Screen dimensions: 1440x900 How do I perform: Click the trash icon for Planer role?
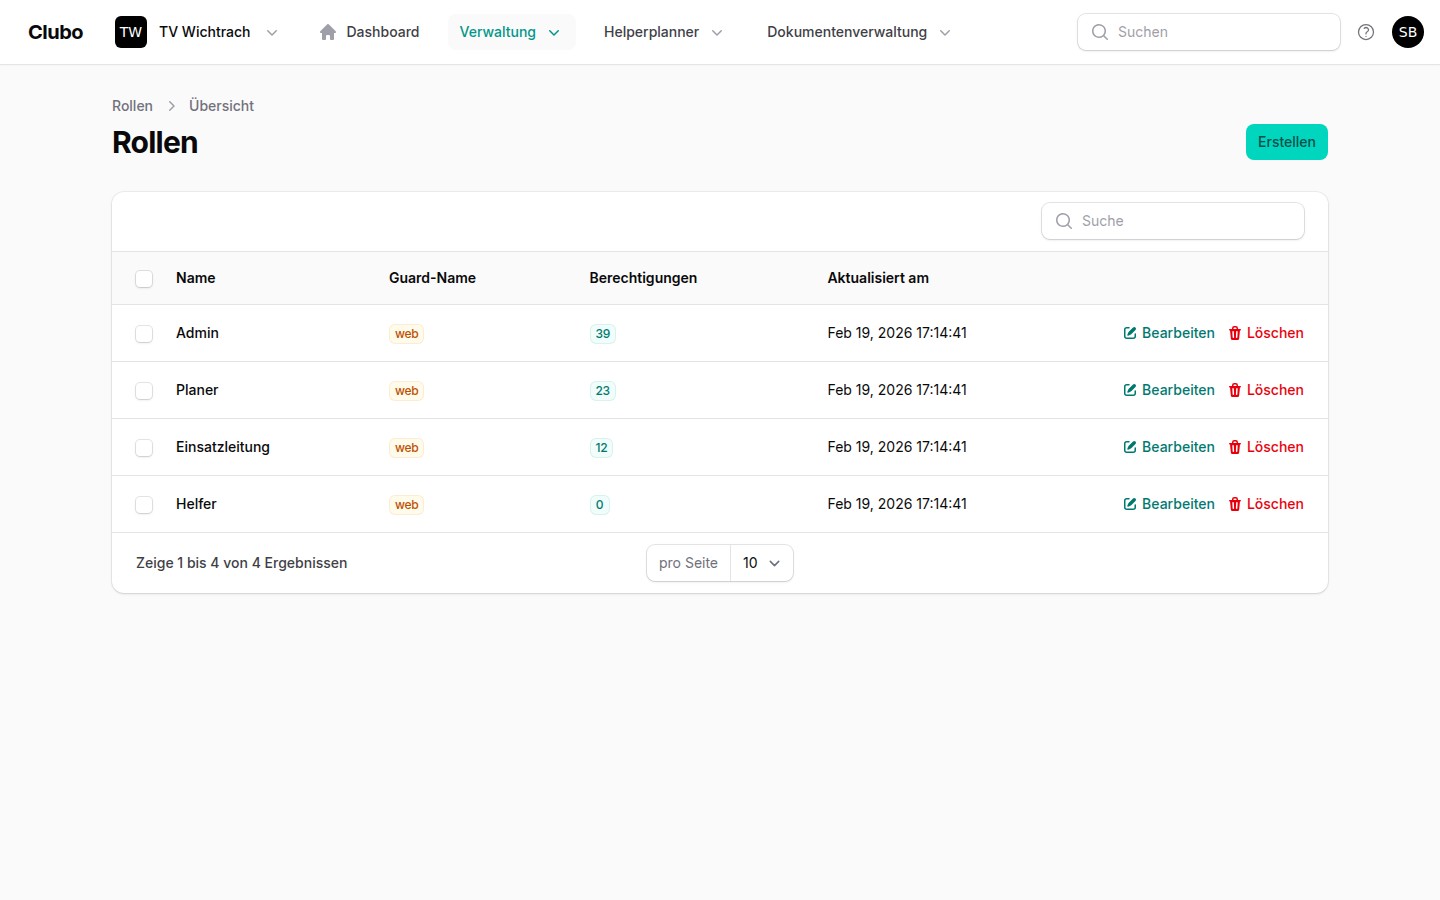click(x=1235, y=390)
